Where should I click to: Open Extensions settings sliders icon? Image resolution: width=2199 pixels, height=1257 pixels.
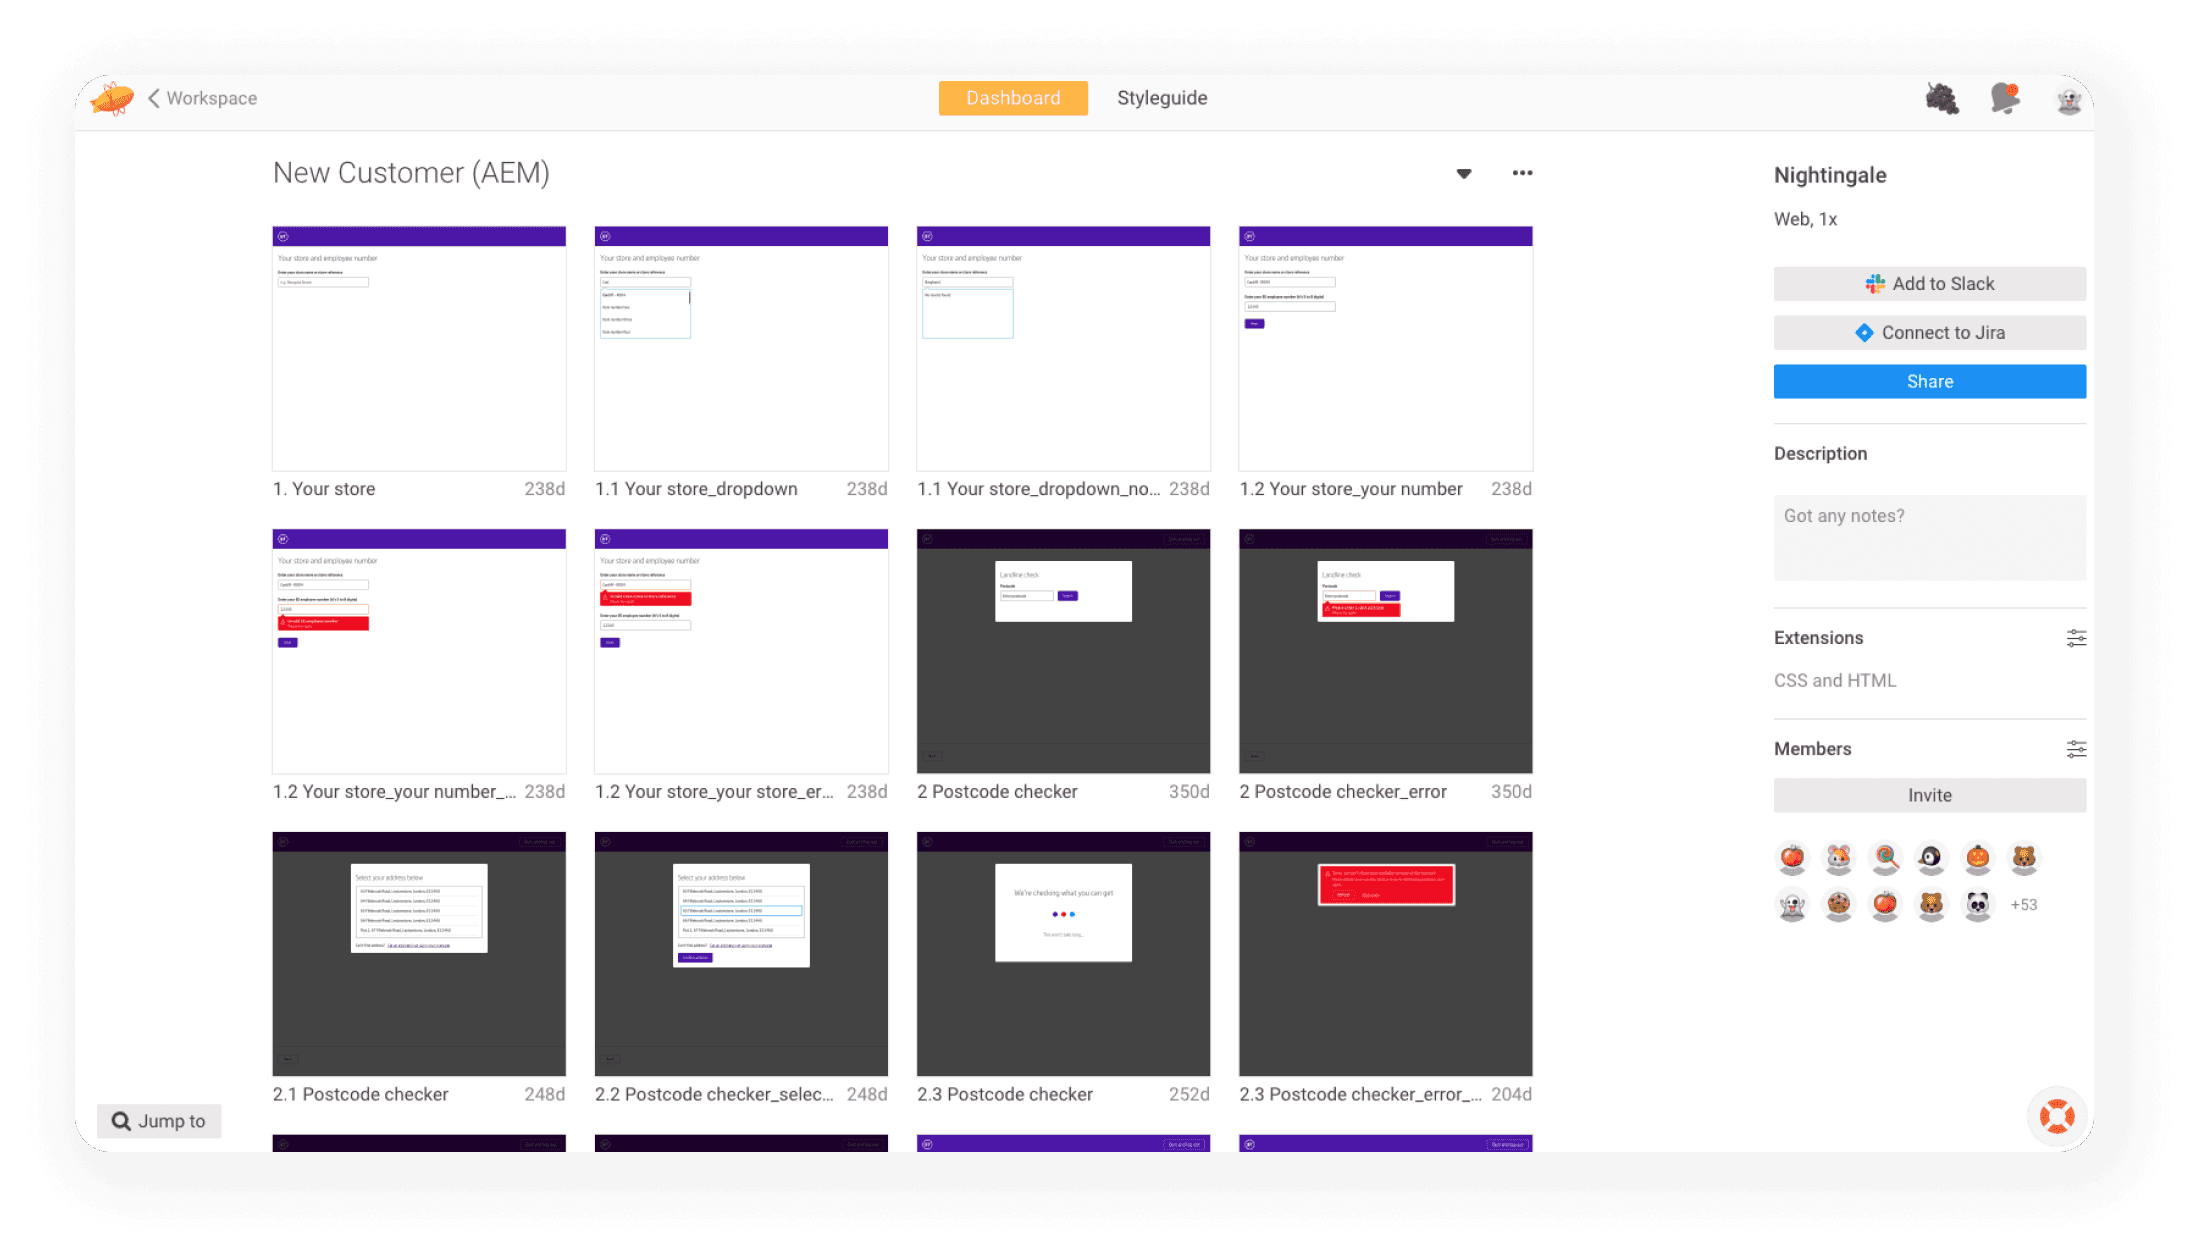coord(2075,638)
